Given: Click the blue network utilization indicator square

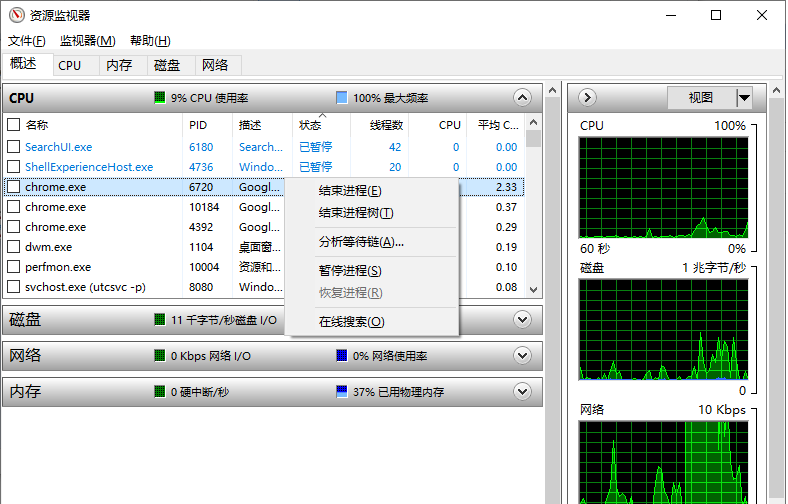Looking at the screenshot, I should click(x=341, y=356).
